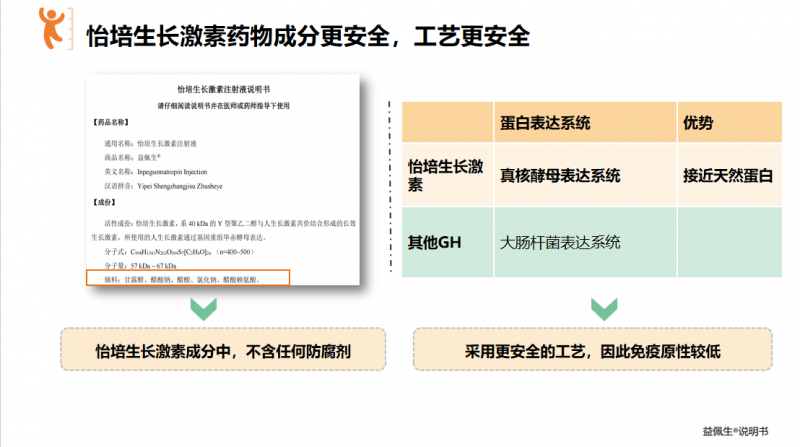The width and height of the screenshot is (800, 447).
Task: Click the 辅料 excipient line in the document
Action: point(188,278)
